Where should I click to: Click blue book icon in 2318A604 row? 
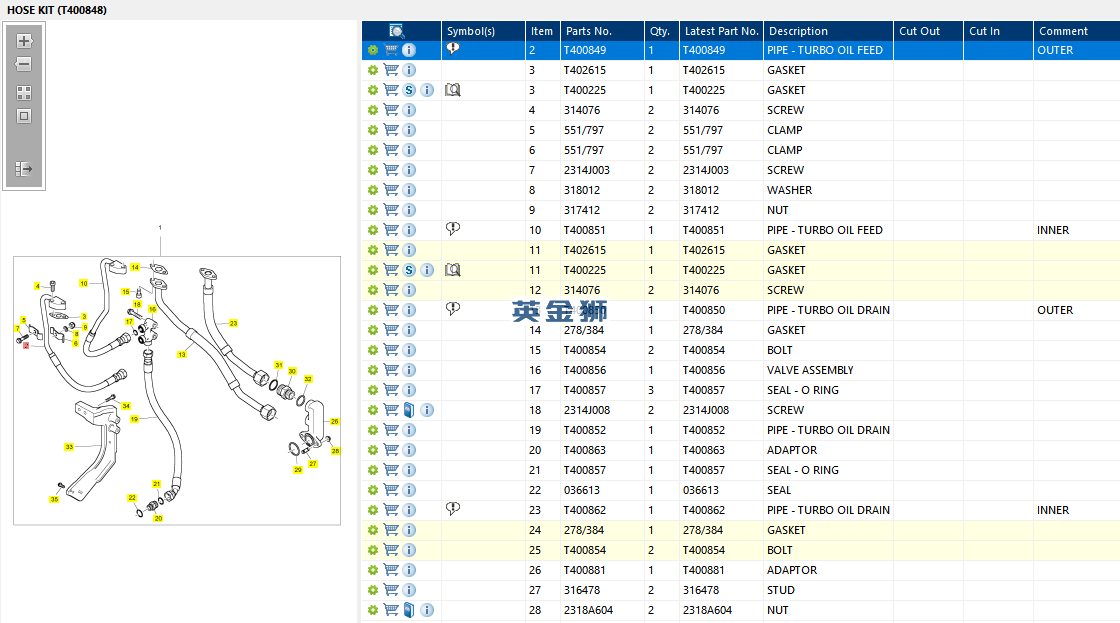(409, 610)
